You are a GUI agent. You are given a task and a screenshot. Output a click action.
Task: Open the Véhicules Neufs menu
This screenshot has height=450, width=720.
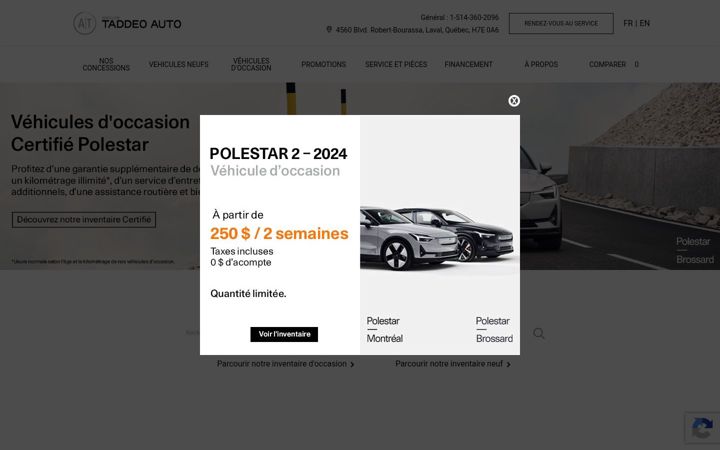(179, 64)
